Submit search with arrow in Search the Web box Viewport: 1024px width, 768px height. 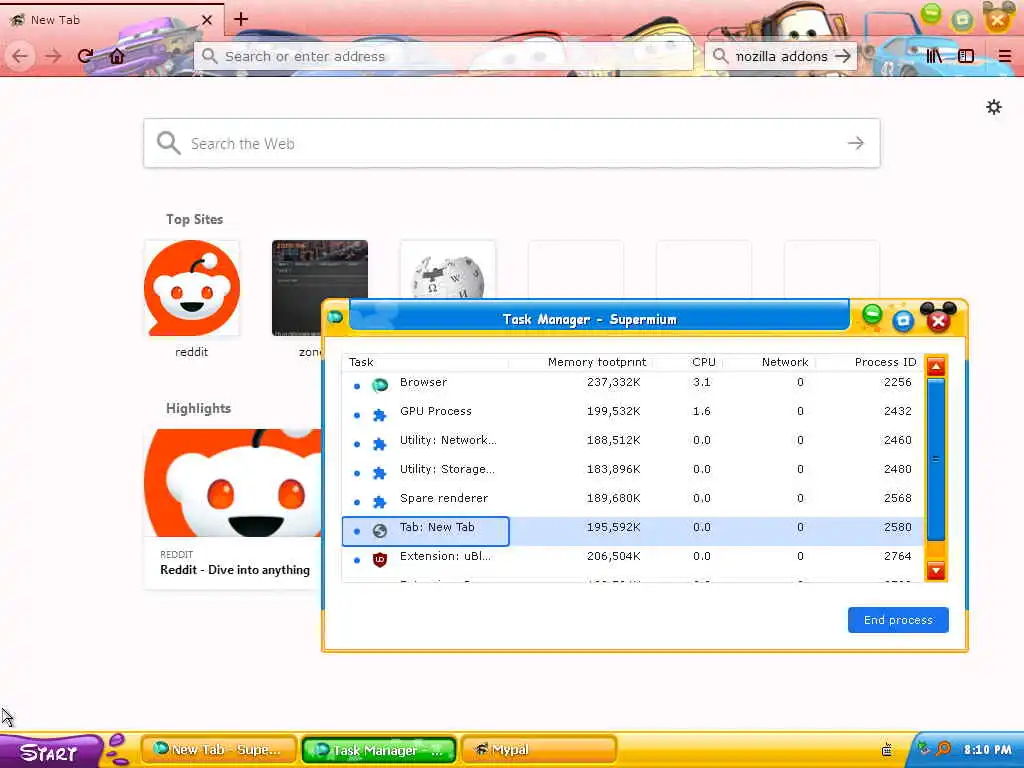point(856,143)
